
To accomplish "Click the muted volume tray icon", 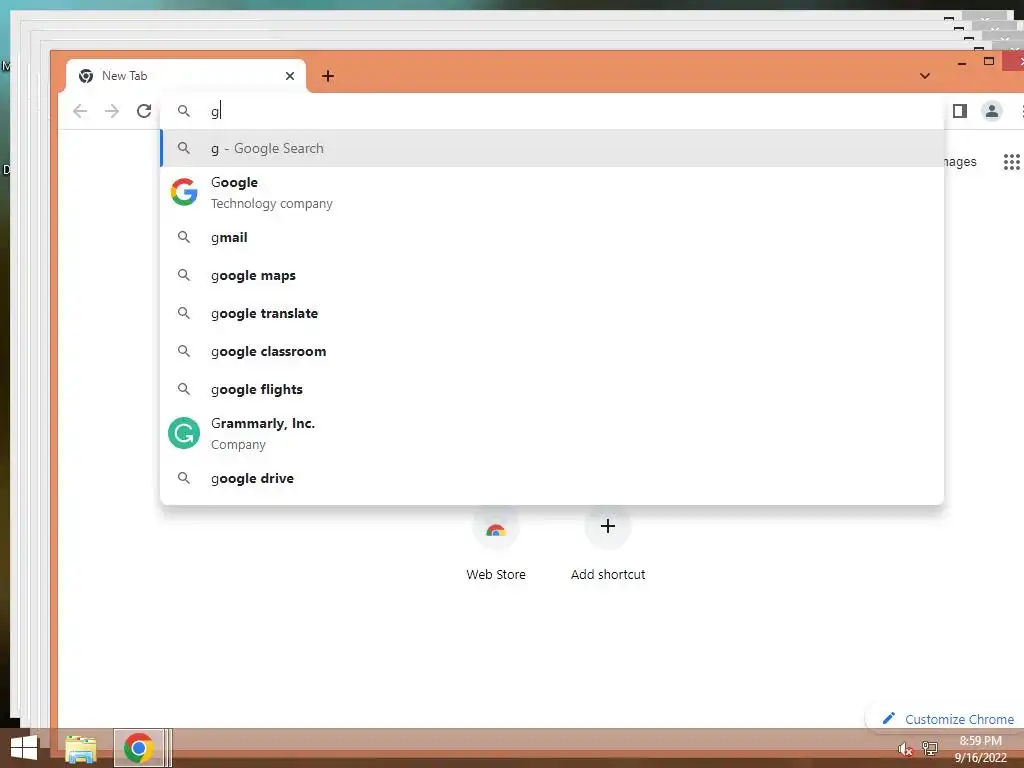I will tap(904, 749).
